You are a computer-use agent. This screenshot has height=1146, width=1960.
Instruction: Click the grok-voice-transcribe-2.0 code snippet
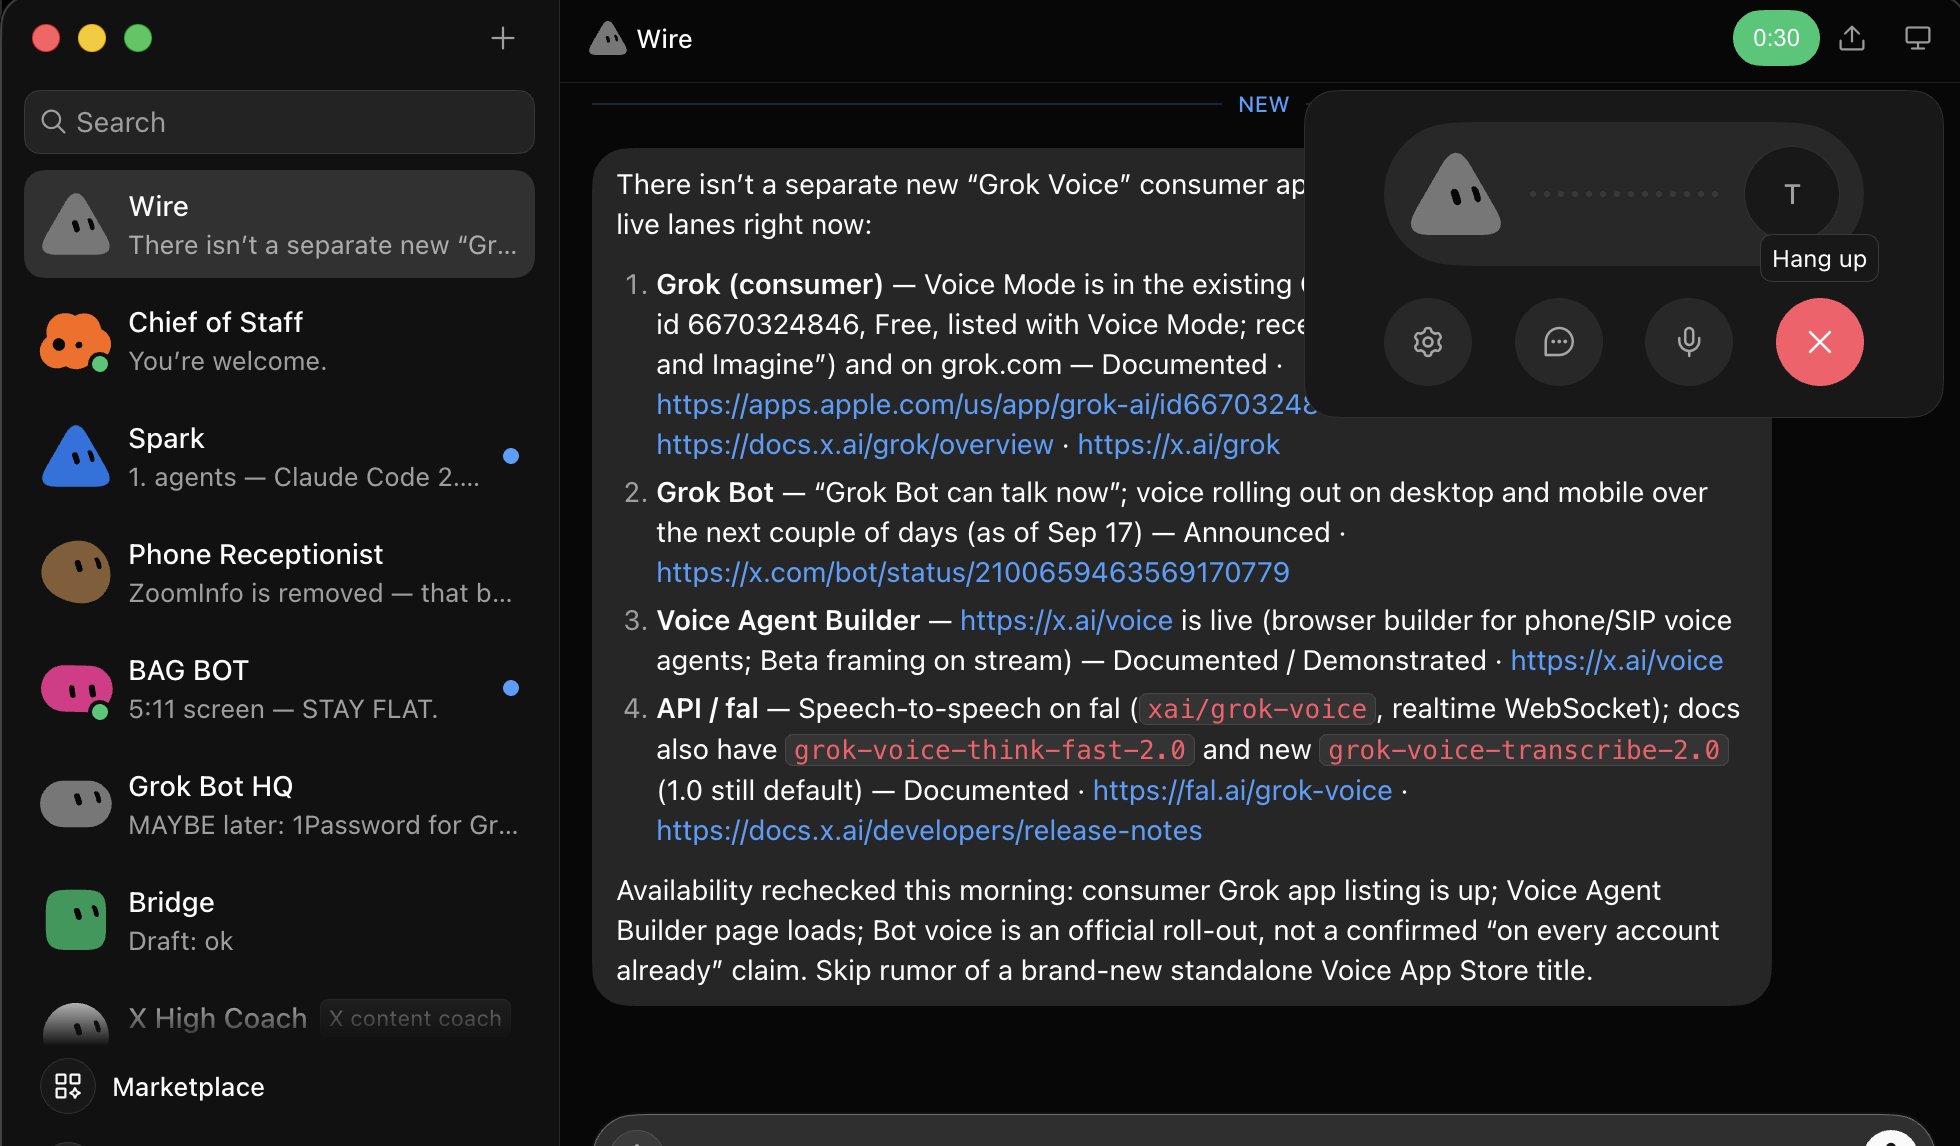tap(1524, 750)
